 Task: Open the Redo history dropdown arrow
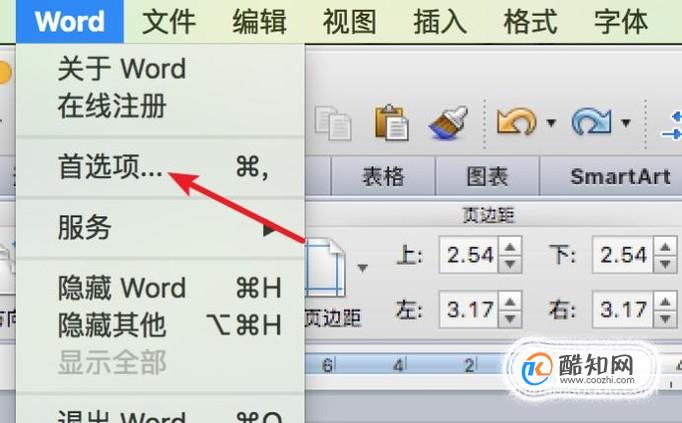(x=626, y=123)
